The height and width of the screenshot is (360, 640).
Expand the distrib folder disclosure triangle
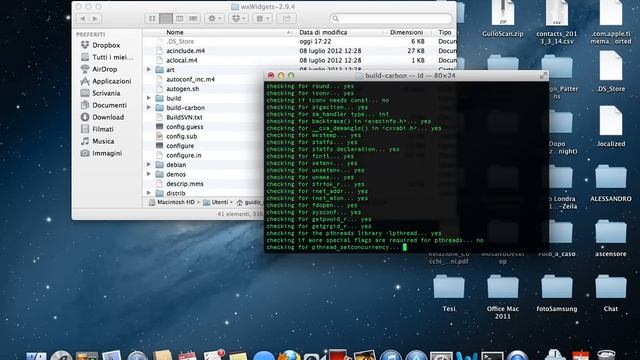(x=149, y=193)
